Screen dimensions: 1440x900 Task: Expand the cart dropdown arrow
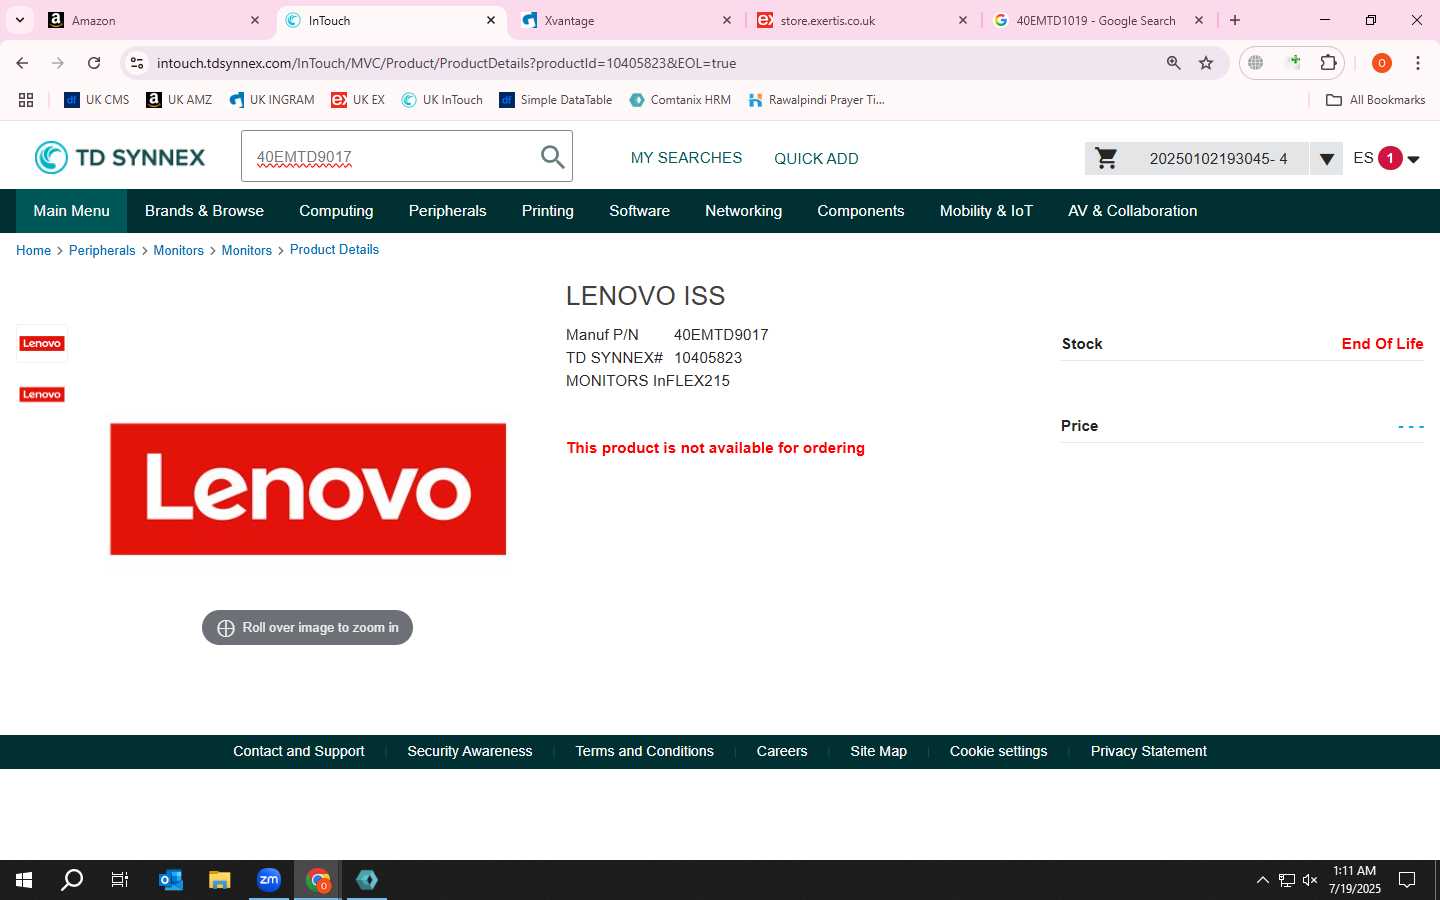tap(1326, 158)
